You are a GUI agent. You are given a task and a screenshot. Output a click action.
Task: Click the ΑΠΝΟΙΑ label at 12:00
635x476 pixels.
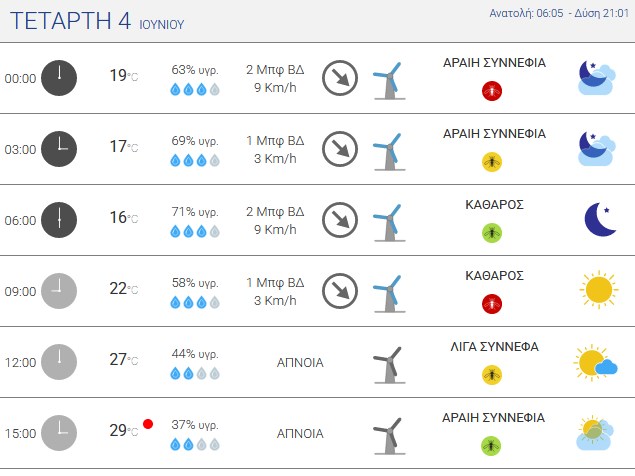tap(300, 363)
